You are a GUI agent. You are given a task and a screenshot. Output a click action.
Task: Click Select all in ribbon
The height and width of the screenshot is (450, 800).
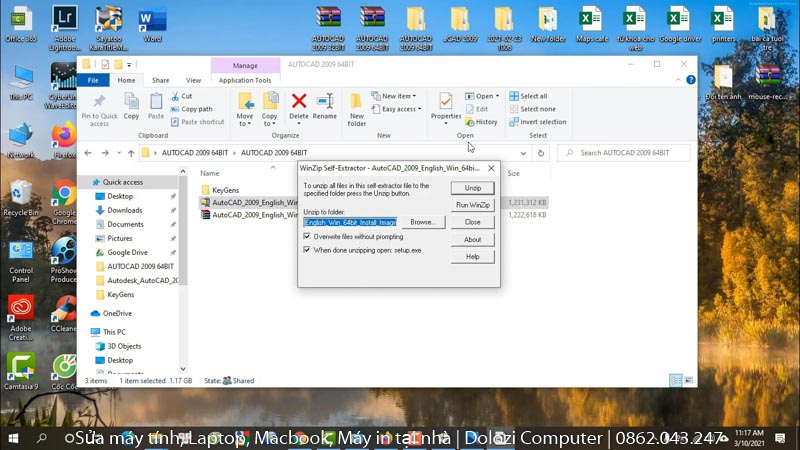(528, 96)
